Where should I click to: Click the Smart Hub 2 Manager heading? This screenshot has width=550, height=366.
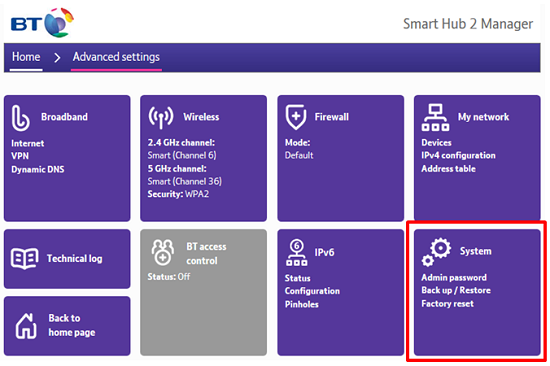pyautogui.click(x=468, y=24)
